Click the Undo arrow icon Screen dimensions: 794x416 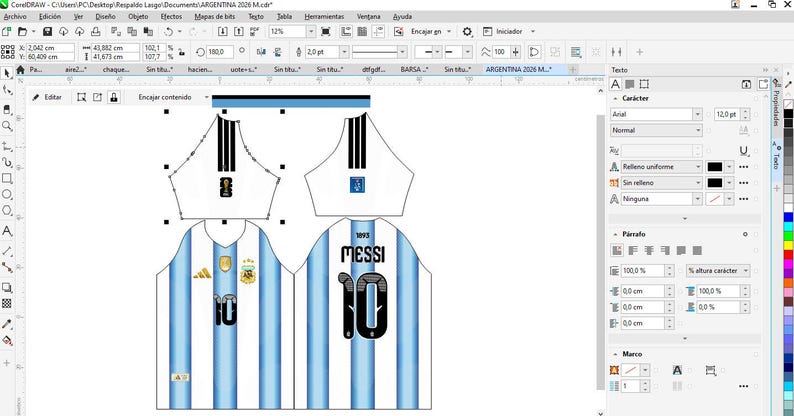[168, 31]
